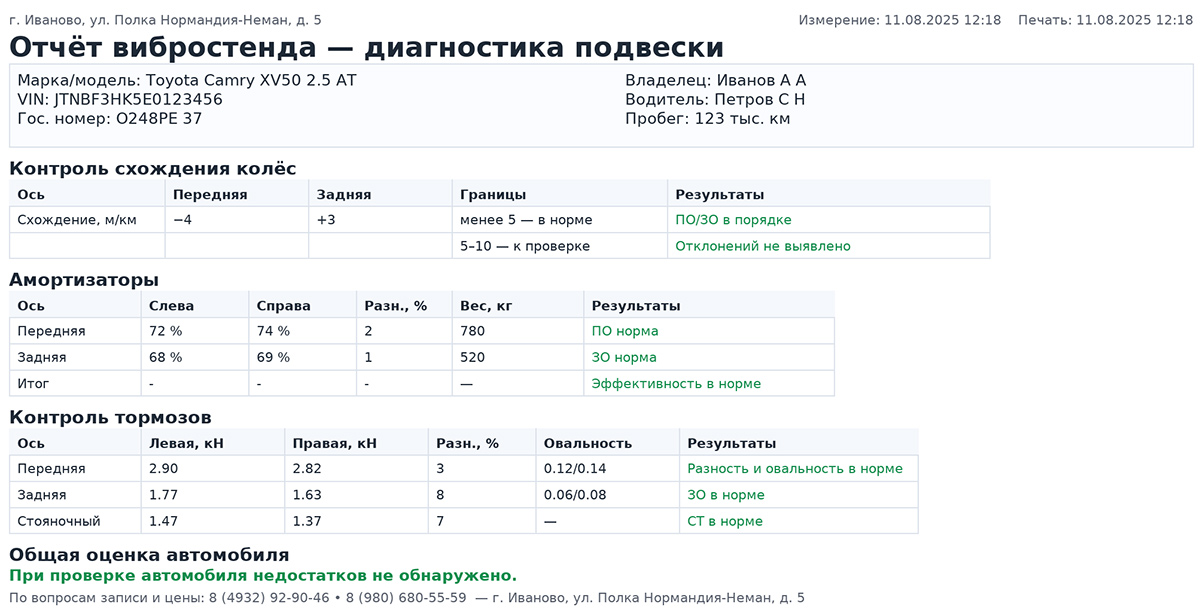Click the 'Измерение: 11.08.2025 12:18' timestamp
This screenshot has height=616, width=1200.
(900, 20)
